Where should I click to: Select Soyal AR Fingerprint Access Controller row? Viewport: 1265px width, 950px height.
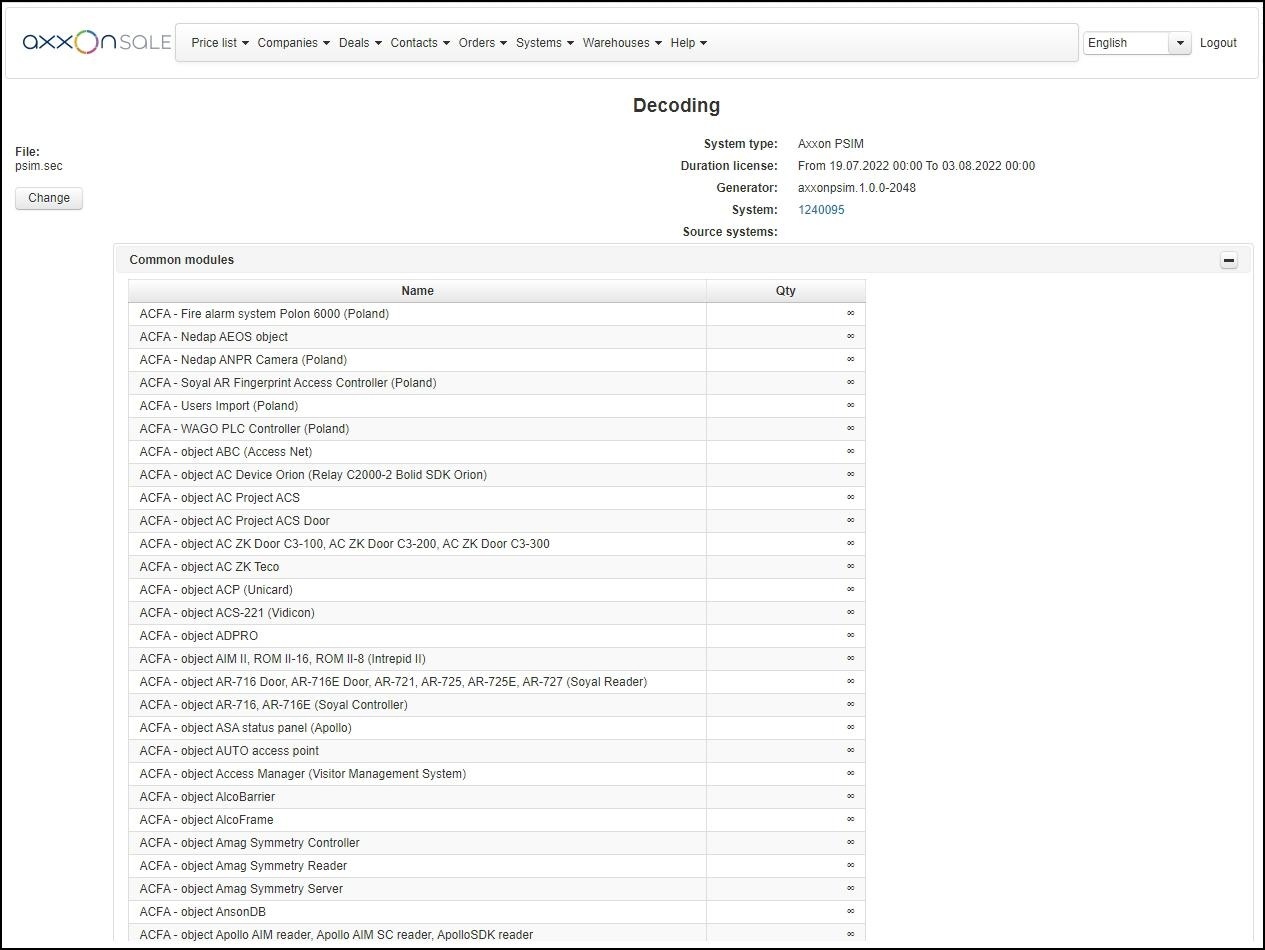point(497,383)
